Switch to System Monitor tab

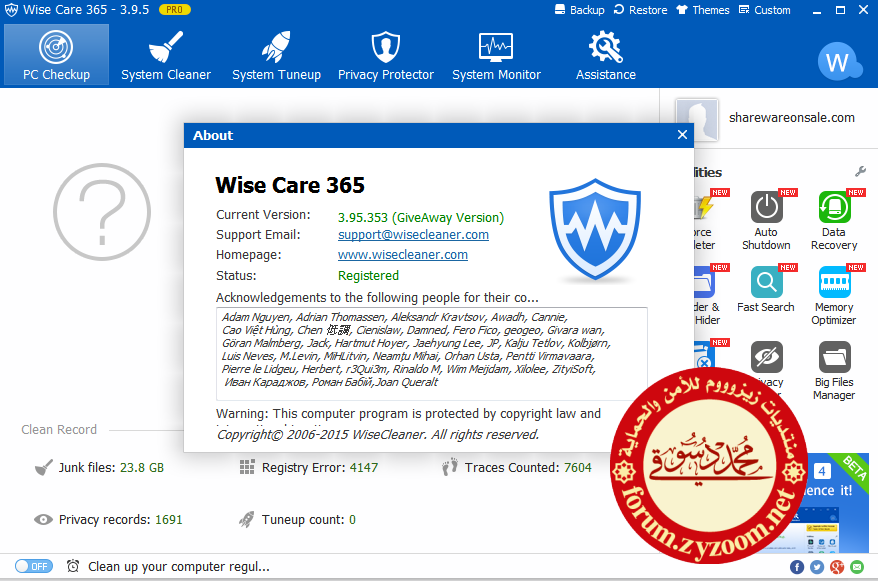point(496,55)
